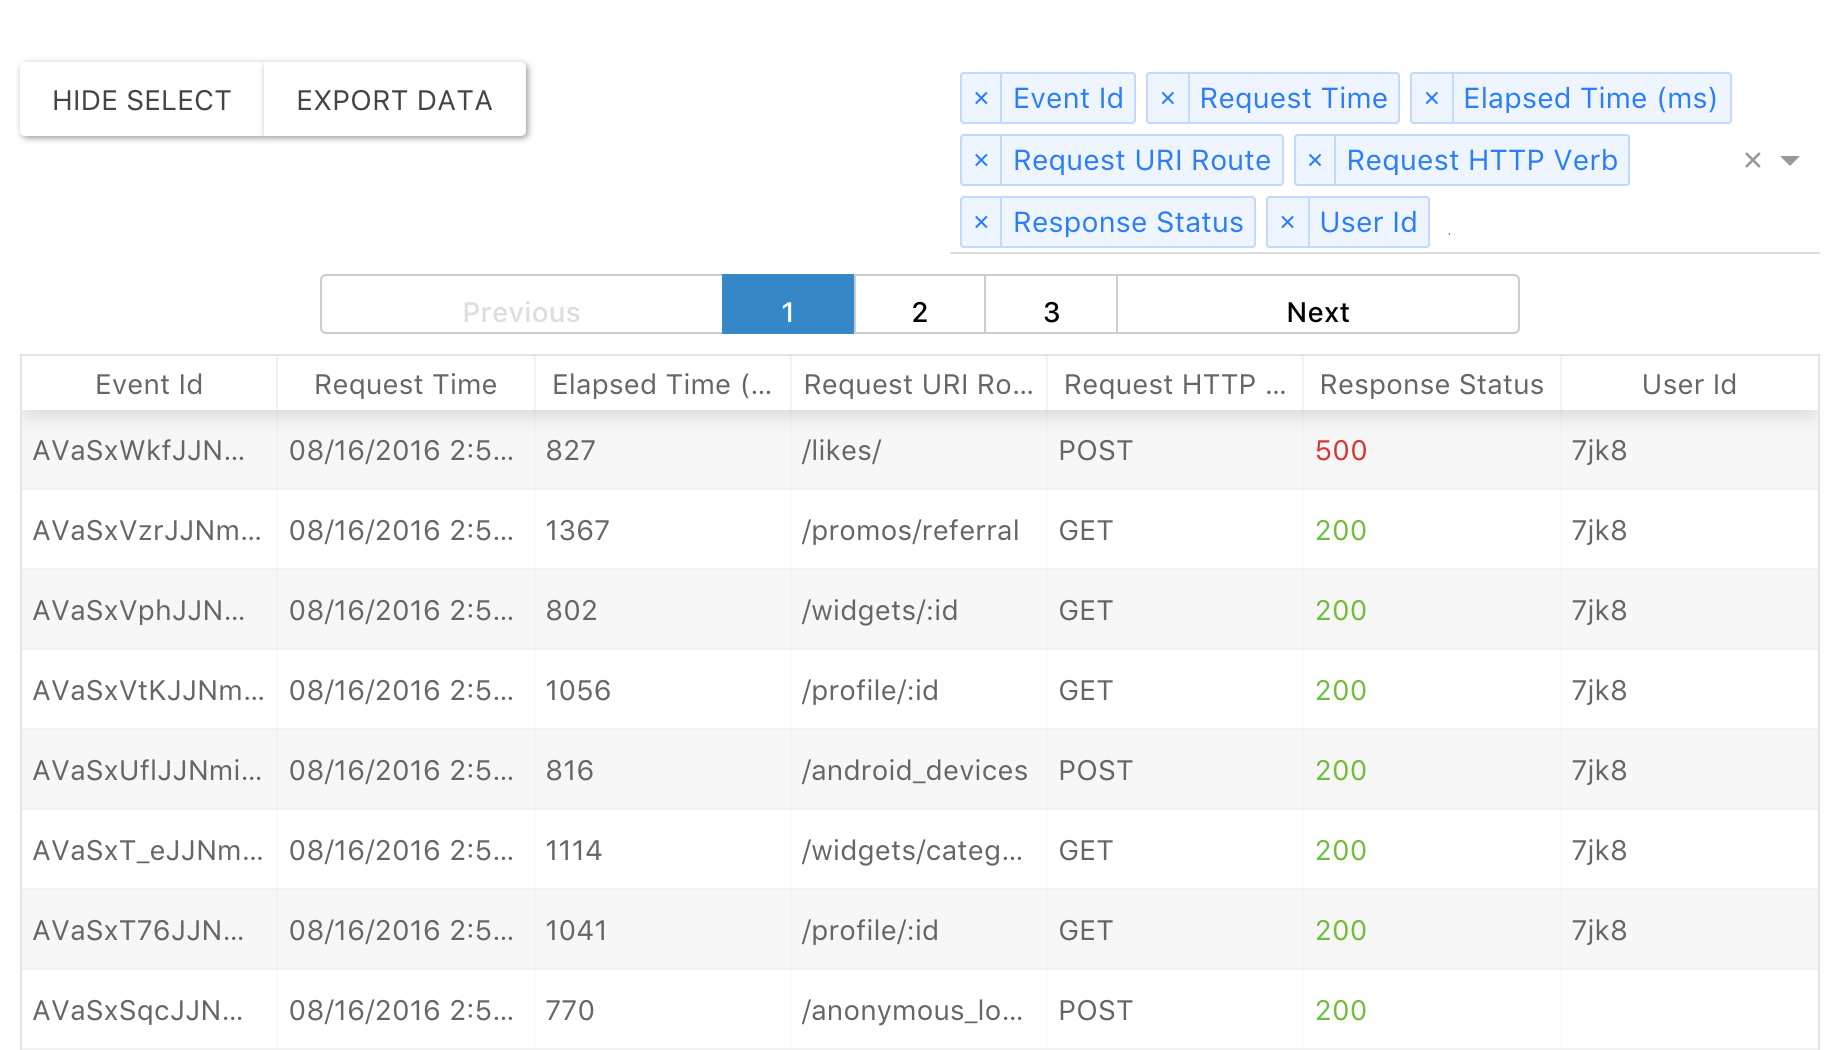Remove the Elapsed Time (ms) tag
Screen dimensions: 1846x1050
(x=1431, y=98)
